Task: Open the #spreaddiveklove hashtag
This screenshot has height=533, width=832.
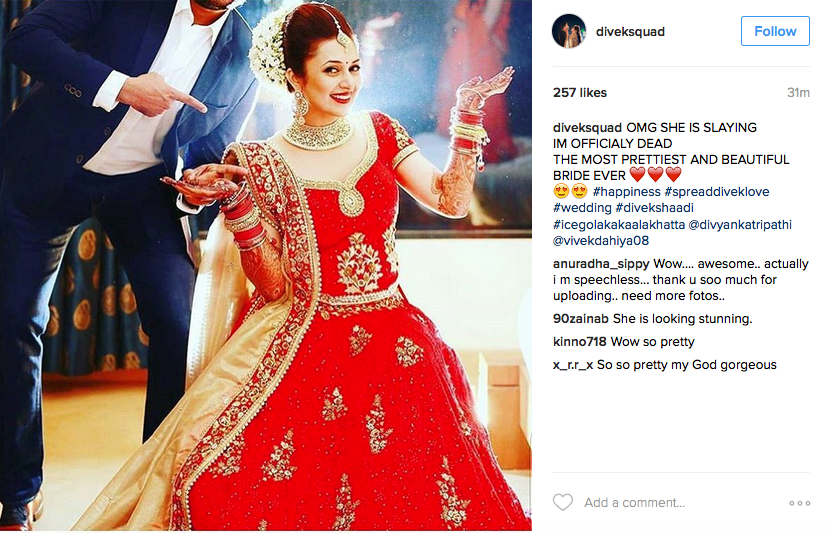Action: pyautogui.click(x=717, y=192)
